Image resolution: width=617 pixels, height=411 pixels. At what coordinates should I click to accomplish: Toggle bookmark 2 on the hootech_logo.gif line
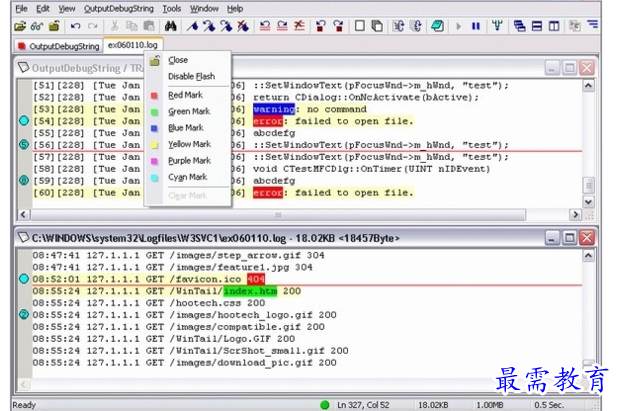(24, 315)
